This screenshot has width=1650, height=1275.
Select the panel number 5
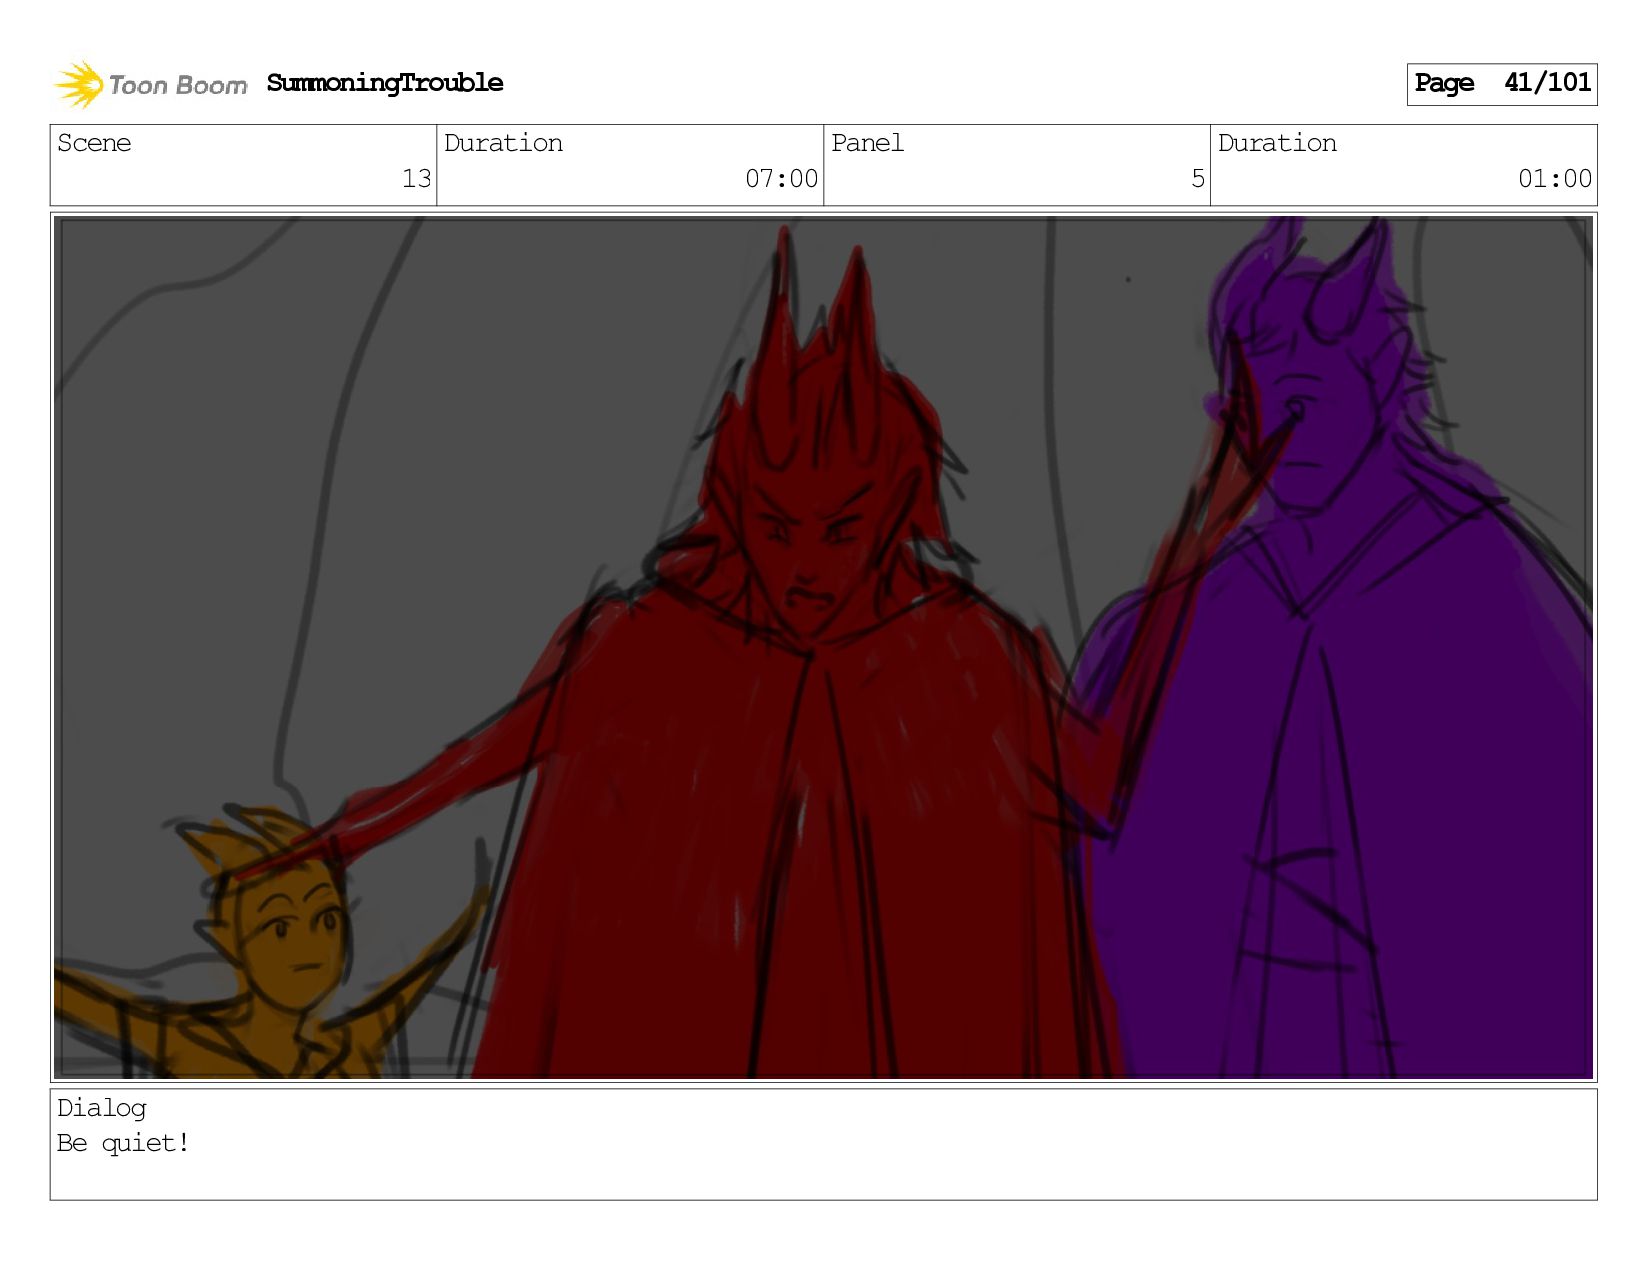tap(1198, 179)
